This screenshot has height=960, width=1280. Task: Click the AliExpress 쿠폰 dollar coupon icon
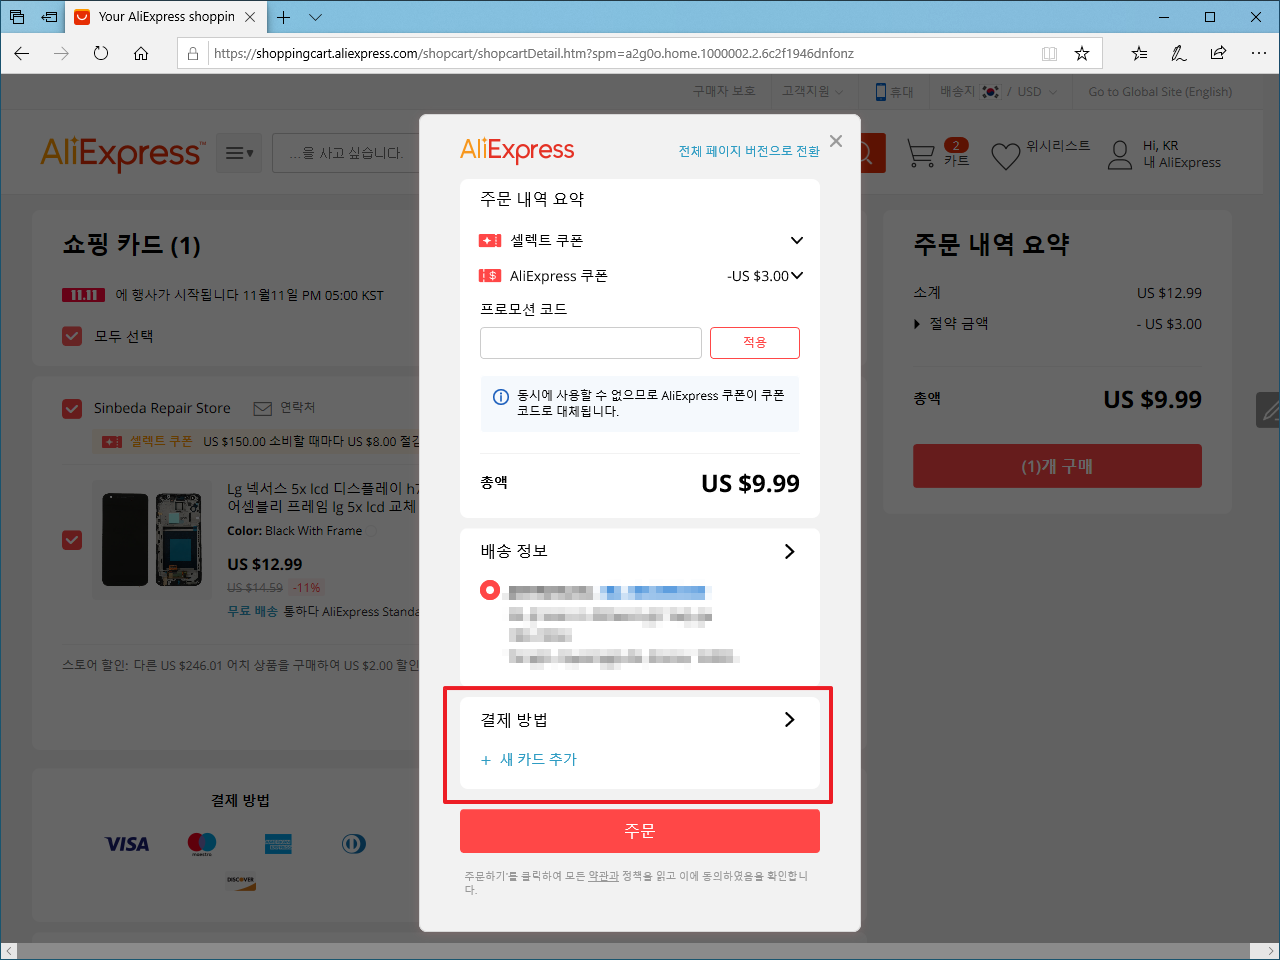point(490,276)
